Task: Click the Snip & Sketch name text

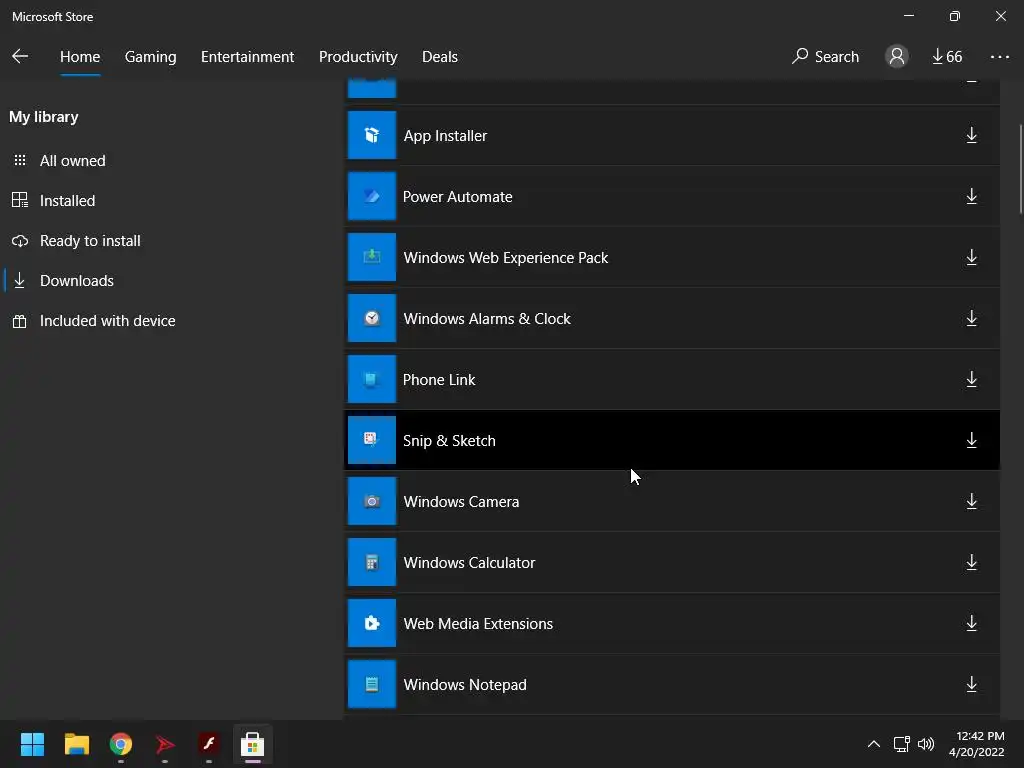Action: pos(449,441)
